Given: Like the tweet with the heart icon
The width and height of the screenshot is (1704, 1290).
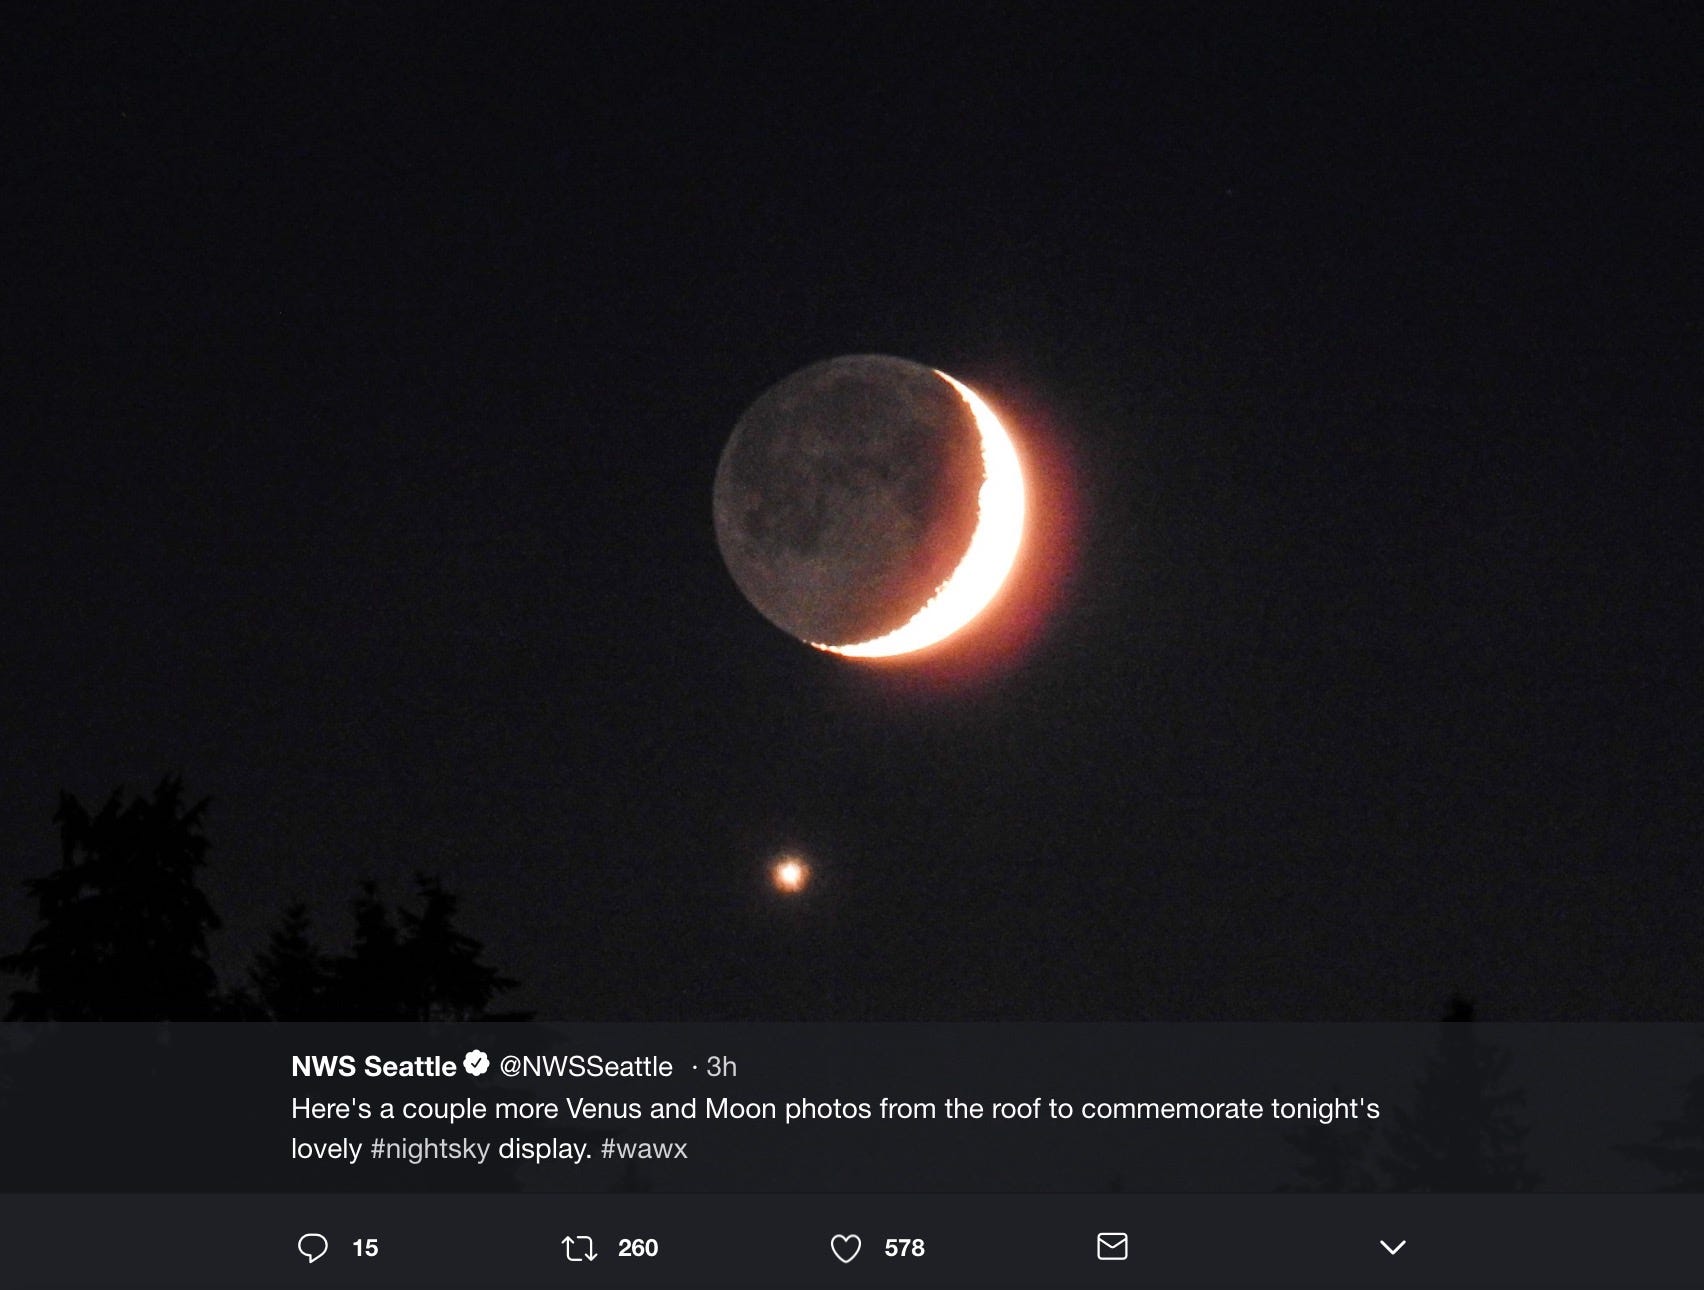Looking at the screenshot, I should coord(846,1248).
